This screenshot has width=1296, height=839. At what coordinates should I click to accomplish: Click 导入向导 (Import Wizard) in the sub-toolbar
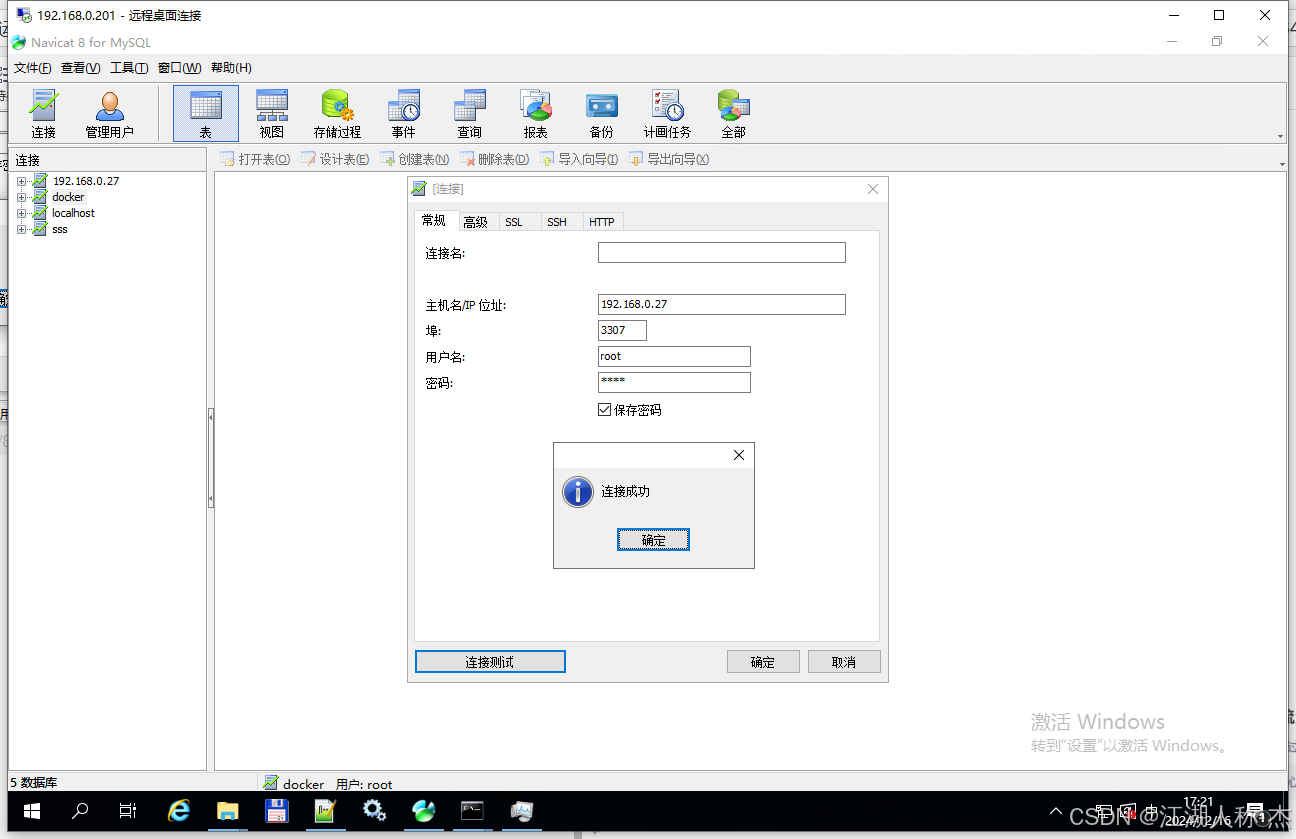(x=579, y=159)
